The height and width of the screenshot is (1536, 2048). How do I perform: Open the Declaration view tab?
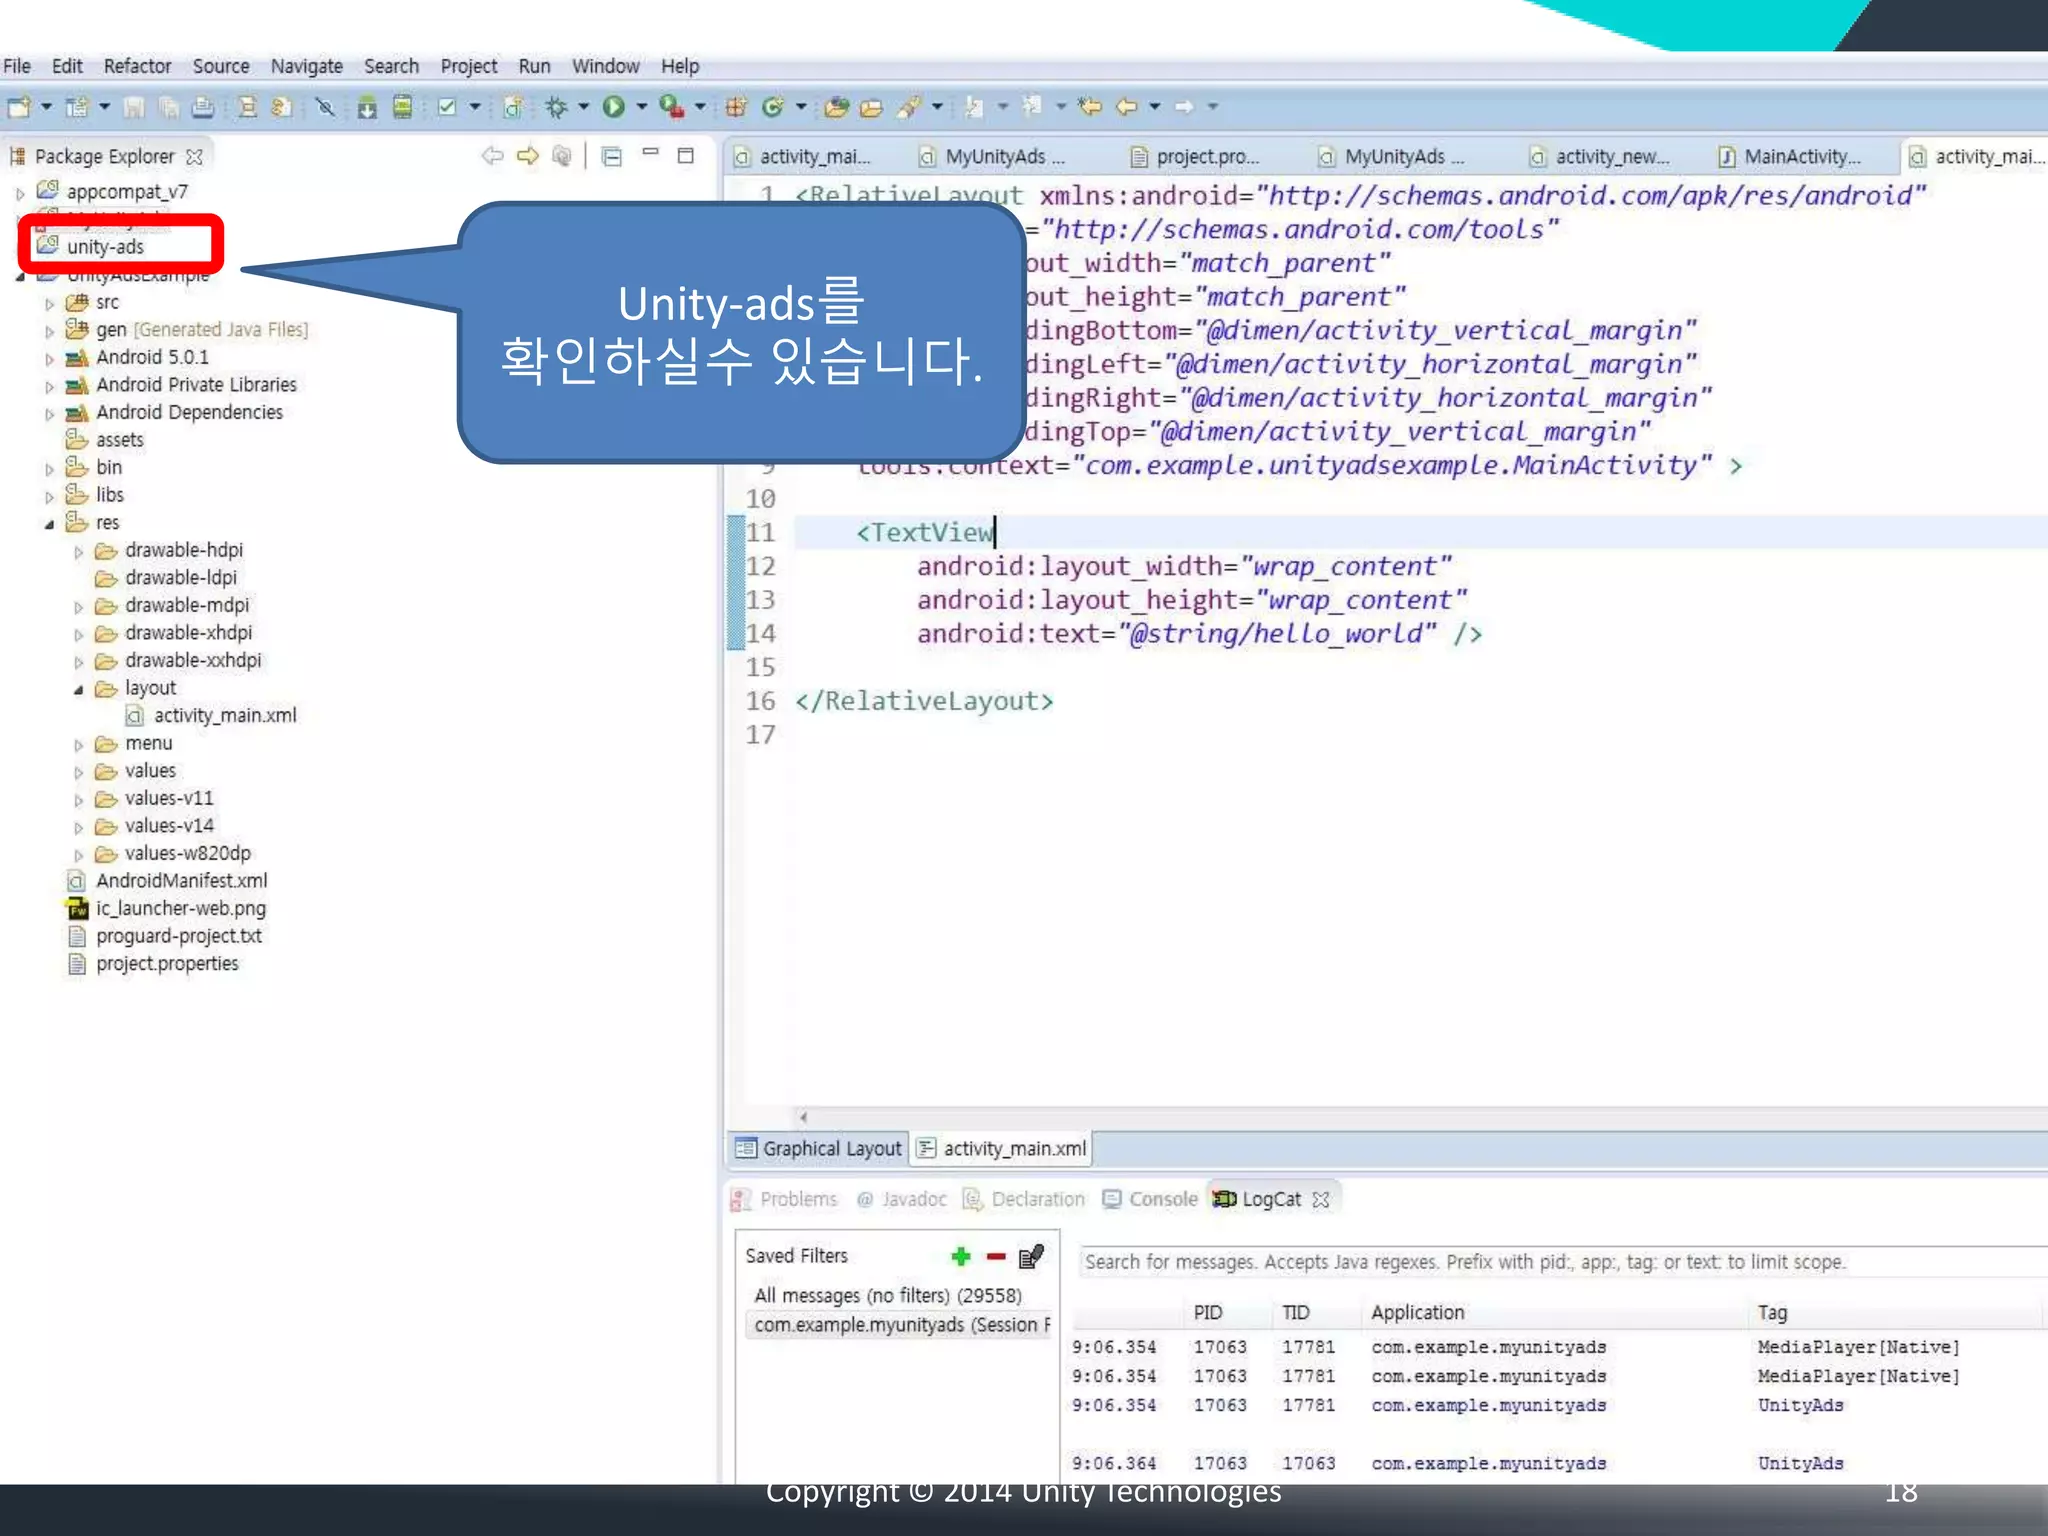click(x=1023, y=1199)
